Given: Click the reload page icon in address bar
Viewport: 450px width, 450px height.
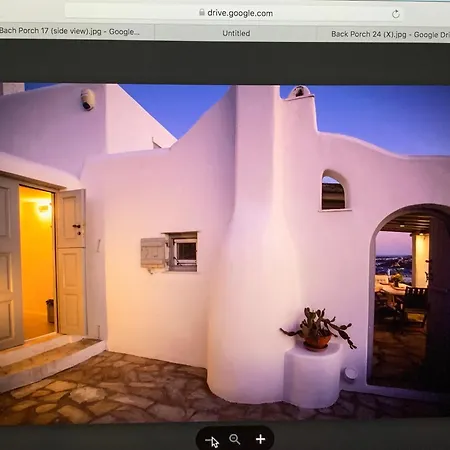Looking at the screenshot, I should 396,14.
